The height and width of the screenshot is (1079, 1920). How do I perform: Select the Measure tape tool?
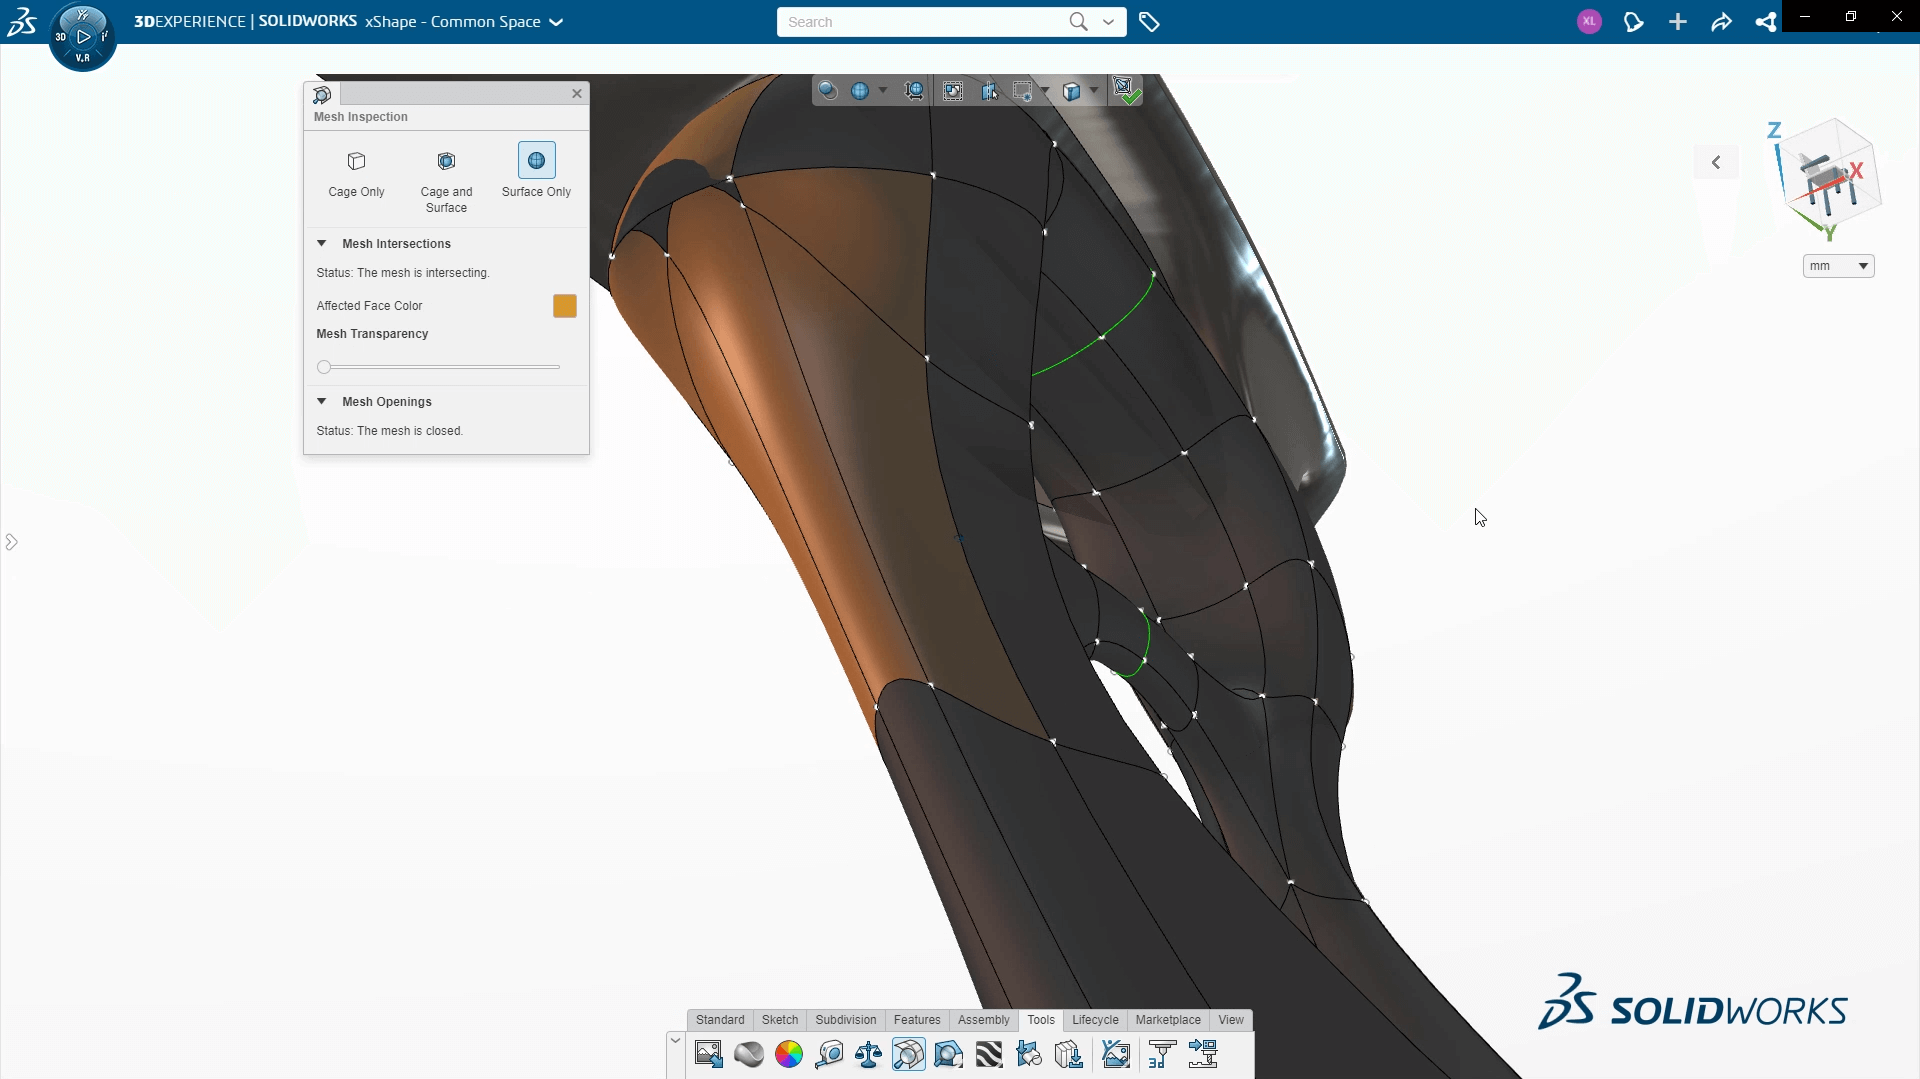click(829, 1054)
